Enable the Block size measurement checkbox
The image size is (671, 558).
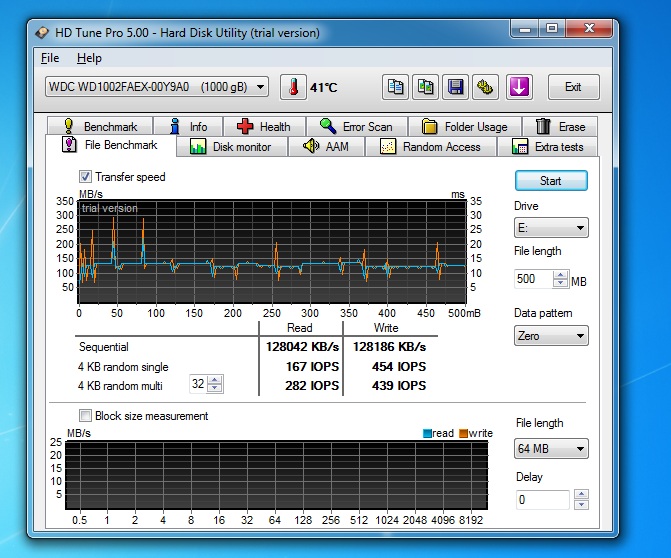point(85,416)
